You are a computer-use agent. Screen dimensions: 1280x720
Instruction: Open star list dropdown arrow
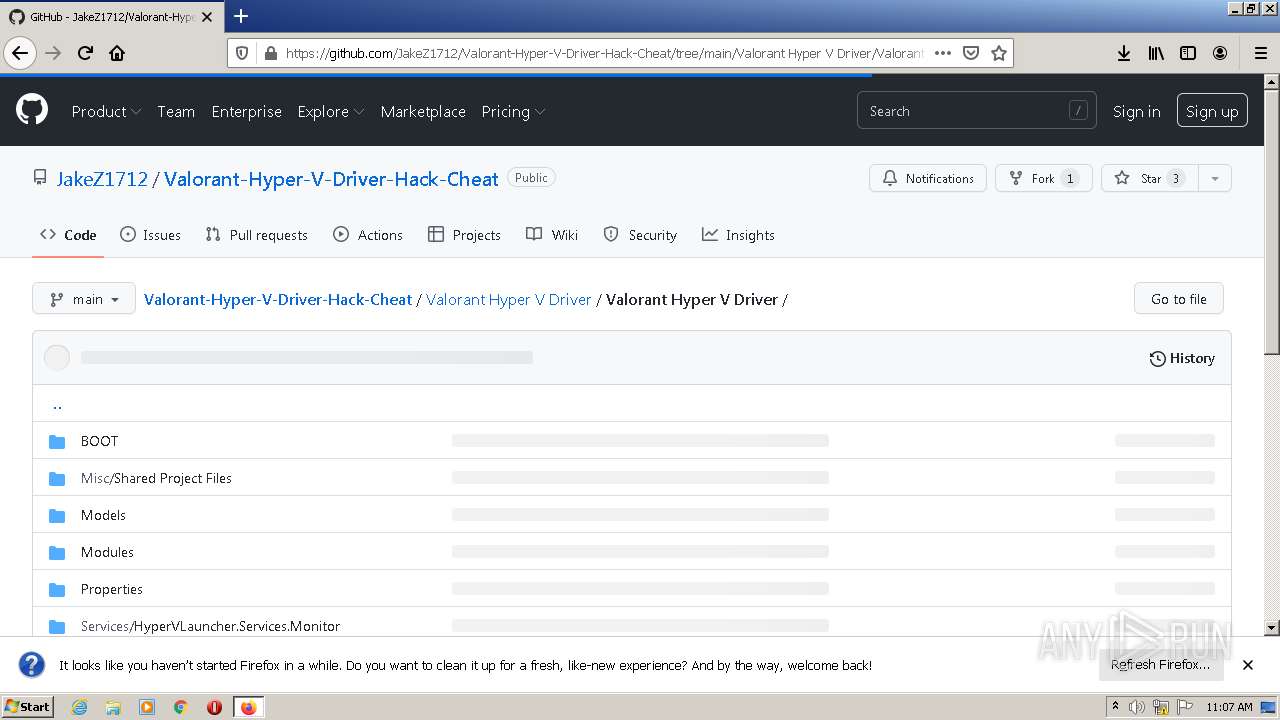click(1215, 178)
